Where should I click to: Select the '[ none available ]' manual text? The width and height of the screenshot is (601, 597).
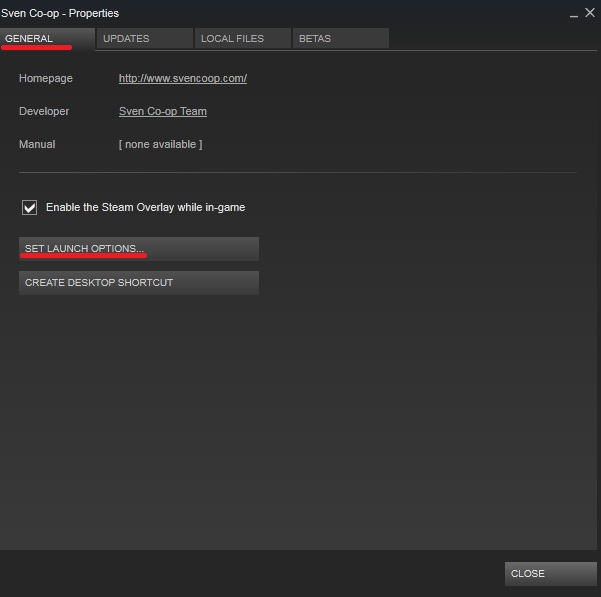[161, 144]
